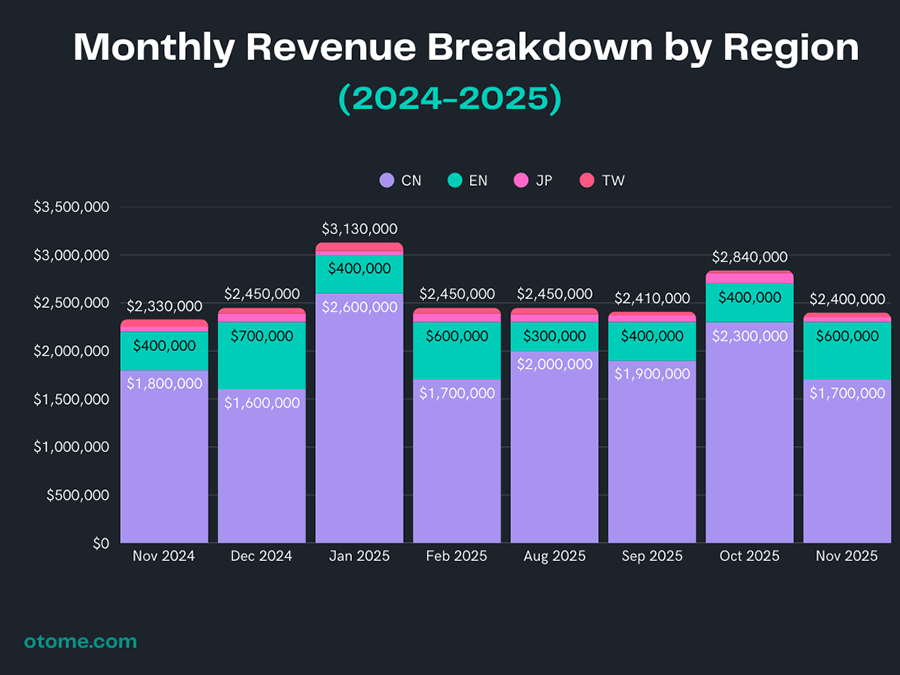The image size is (900, 675).
Task: Click the Aug 2025 x-axis label
Action: pyautogui.click(x=555, y=556)
